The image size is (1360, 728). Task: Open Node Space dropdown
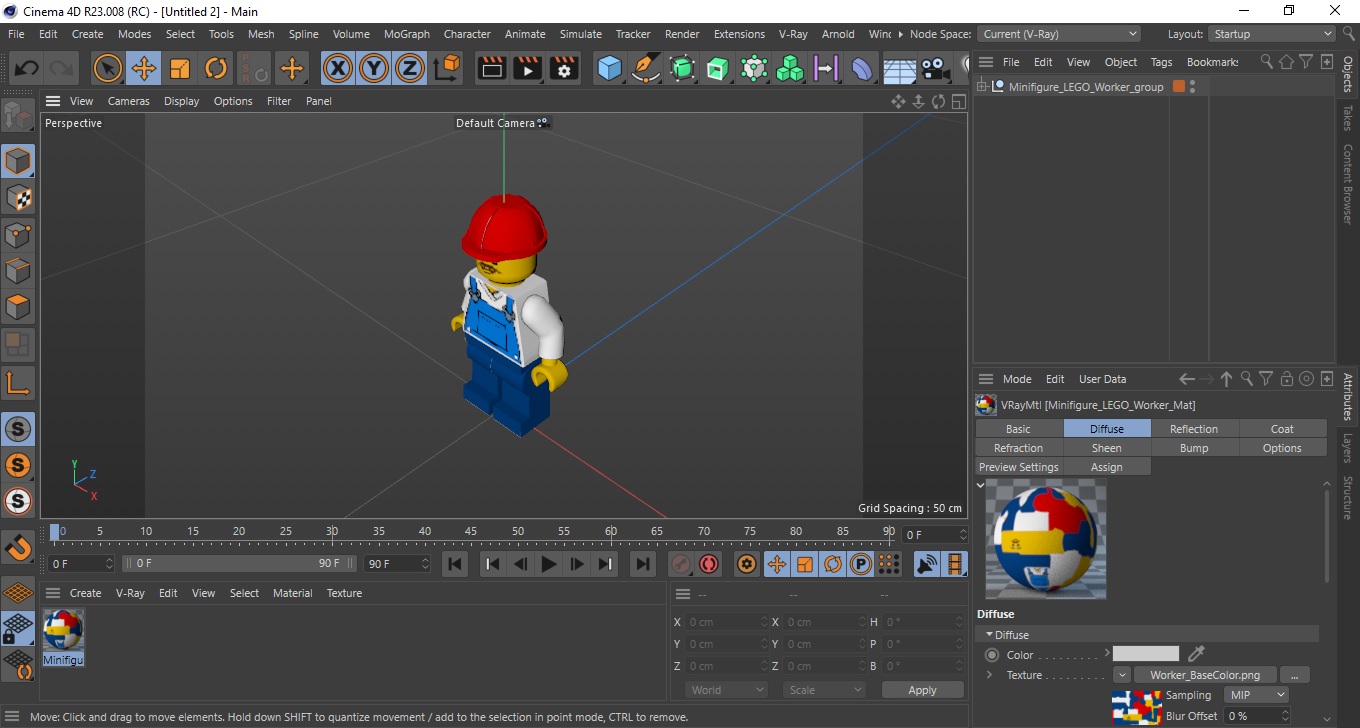click(x=1058, y=34)
